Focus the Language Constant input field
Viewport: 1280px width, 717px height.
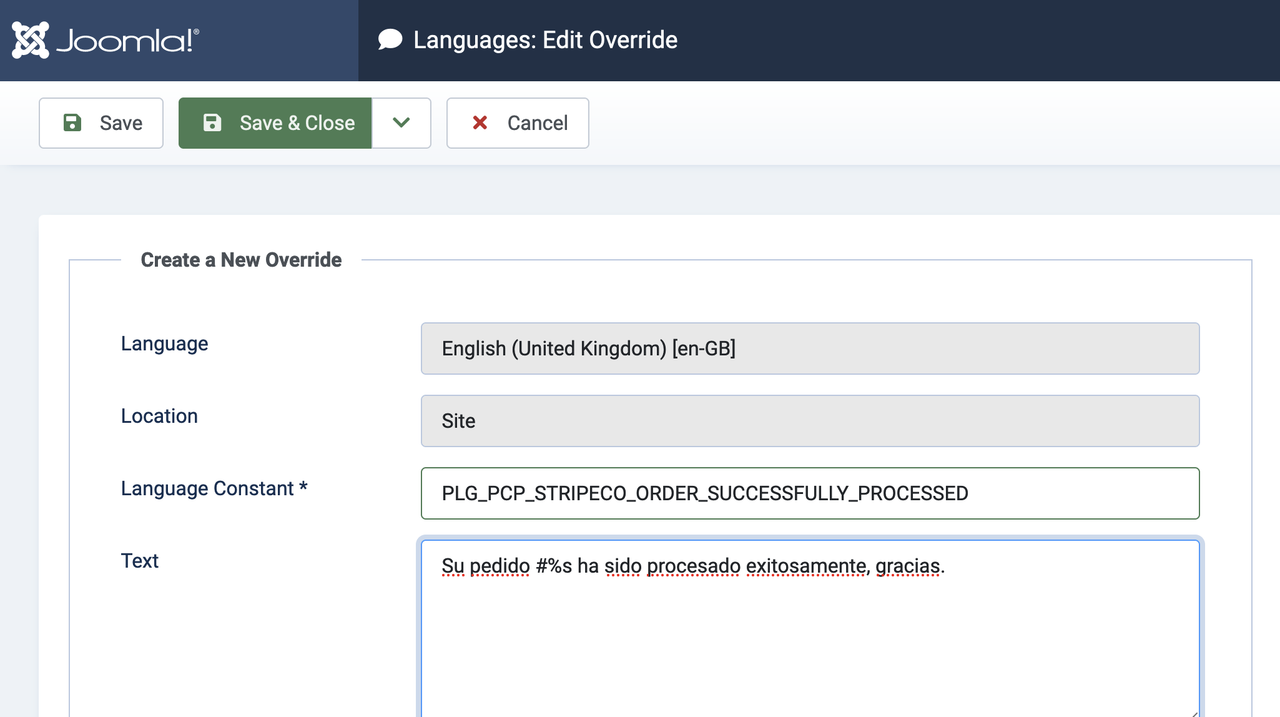coord(809,493)
